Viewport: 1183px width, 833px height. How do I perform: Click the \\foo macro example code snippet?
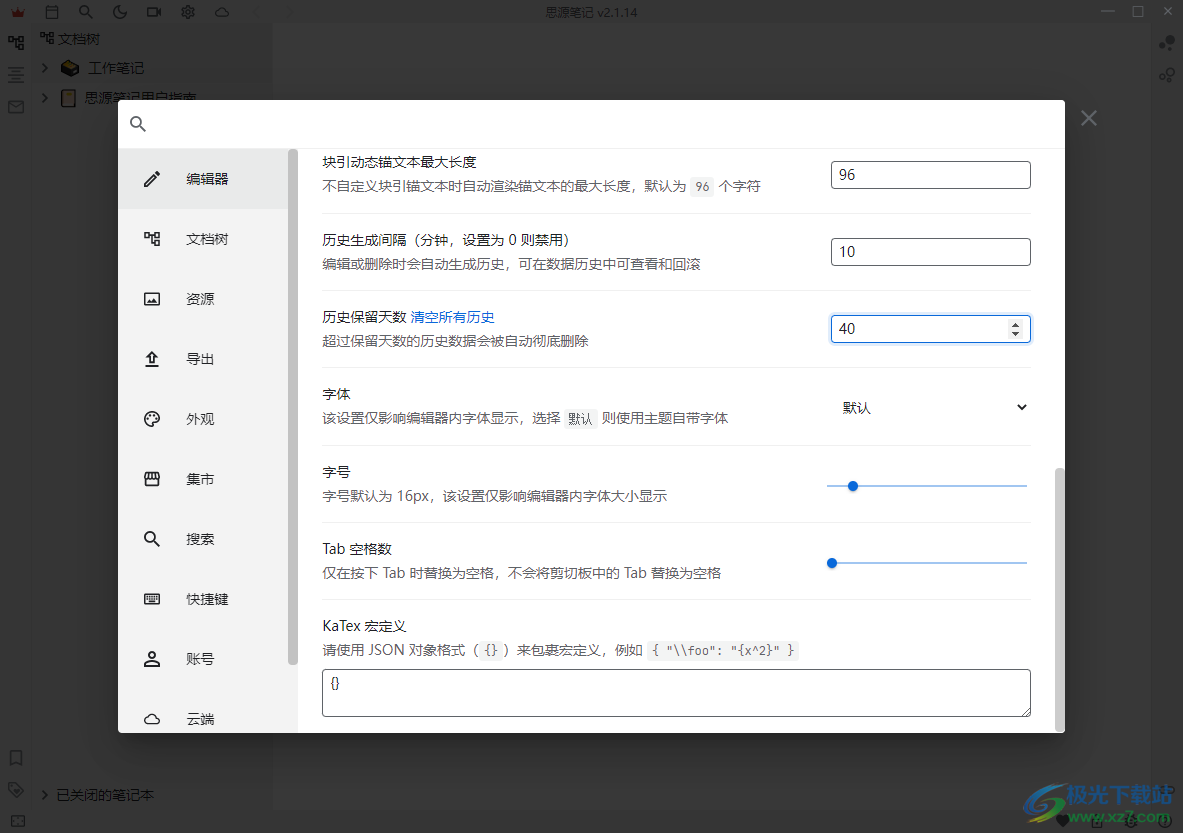723,650
